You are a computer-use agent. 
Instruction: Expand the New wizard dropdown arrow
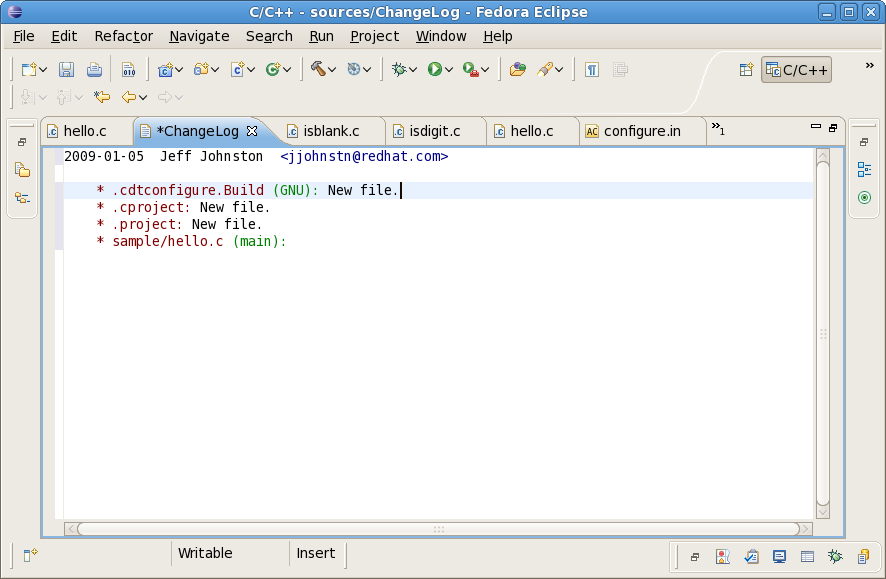point(43,69)
